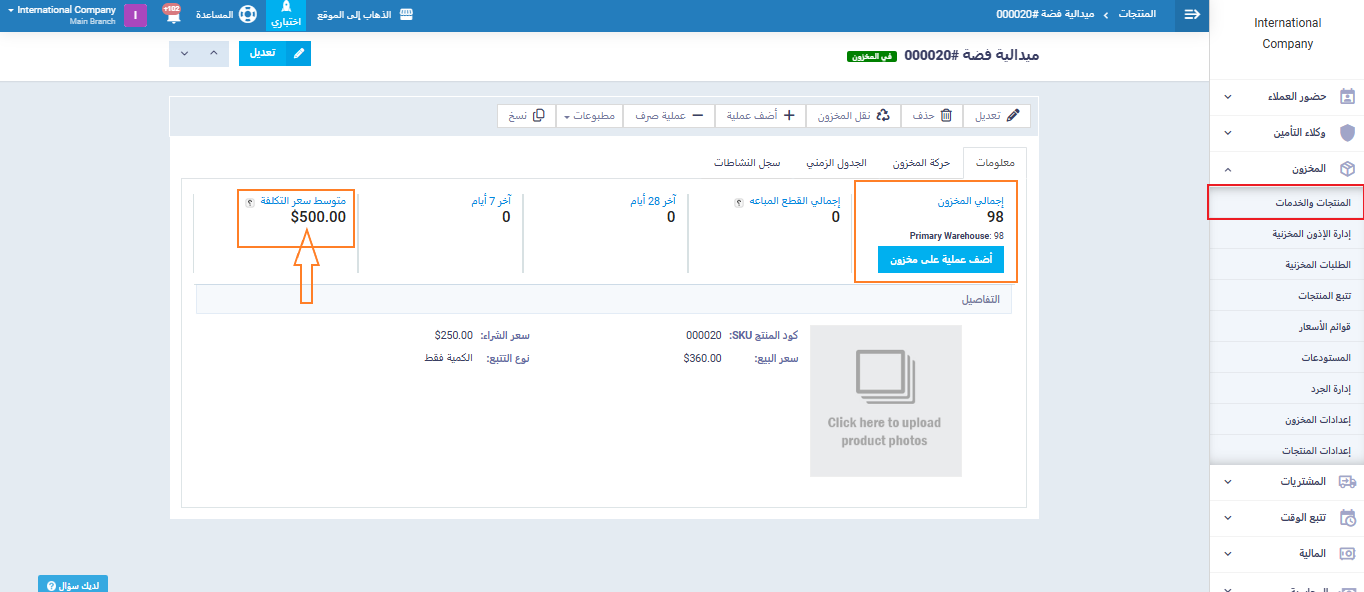Expand the Insurance Agents sidebar section

(1286, 133)
